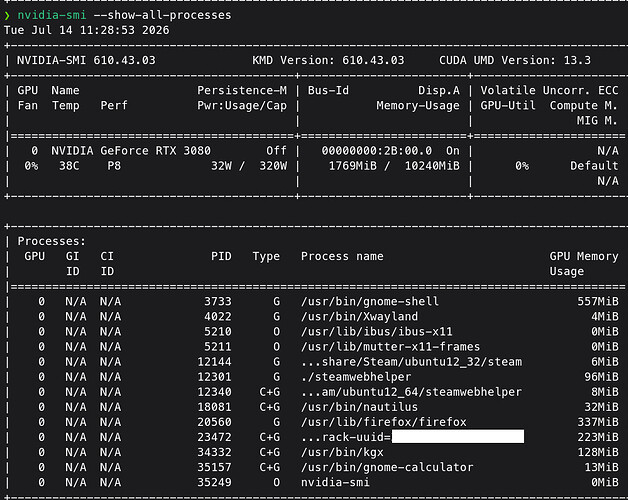The width and height of the screenshot is (628, 500).
Task: Click the /usr/lib/firefox/firefox process entry
Action: (384, 422)
